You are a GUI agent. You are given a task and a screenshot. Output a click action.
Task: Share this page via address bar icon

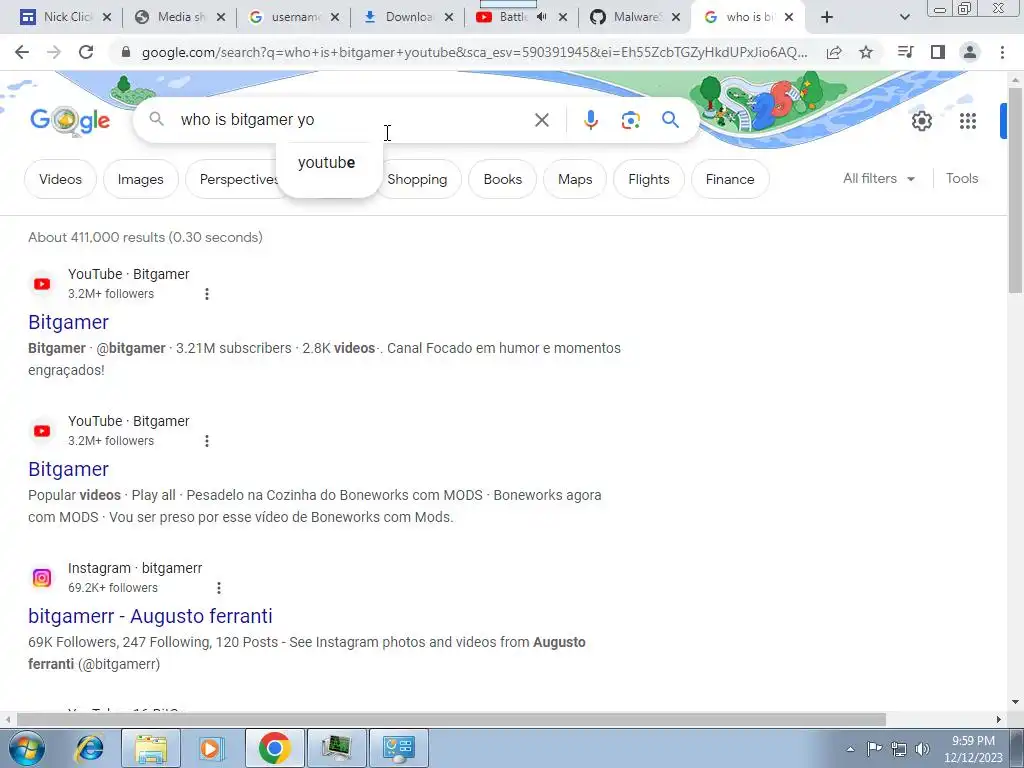click(x=834, y=52)
